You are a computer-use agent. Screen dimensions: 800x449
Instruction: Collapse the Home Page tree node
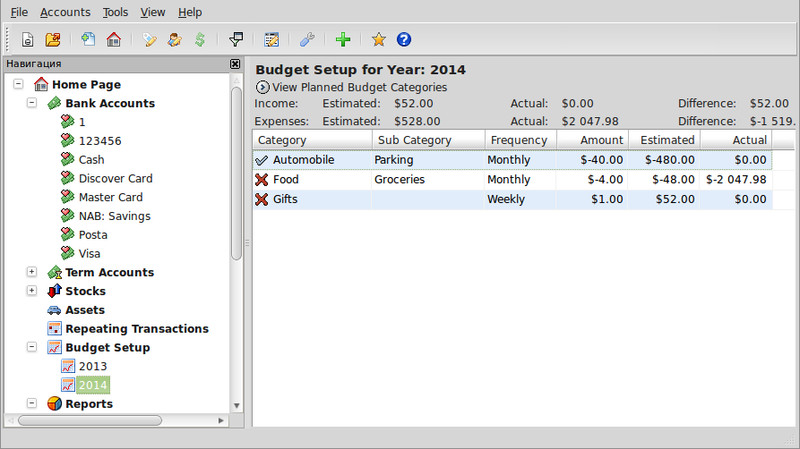pyautogui.click(x=18, y=84)
